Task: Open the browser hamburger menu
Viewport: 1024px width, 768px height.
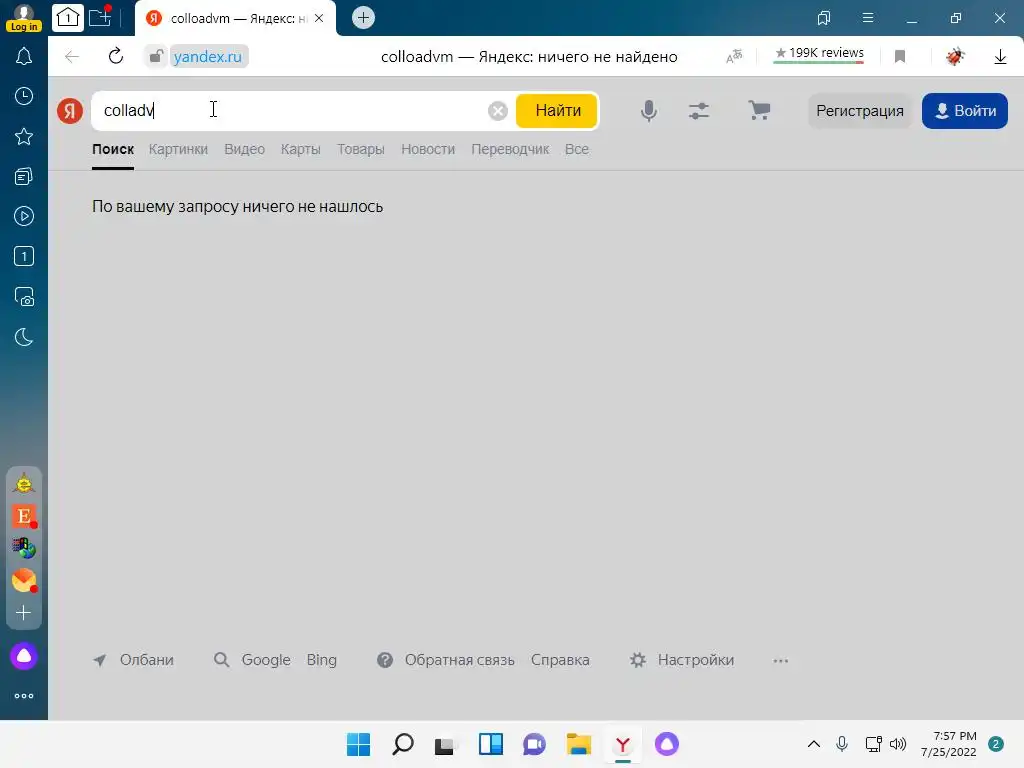Action: point(868,18)
